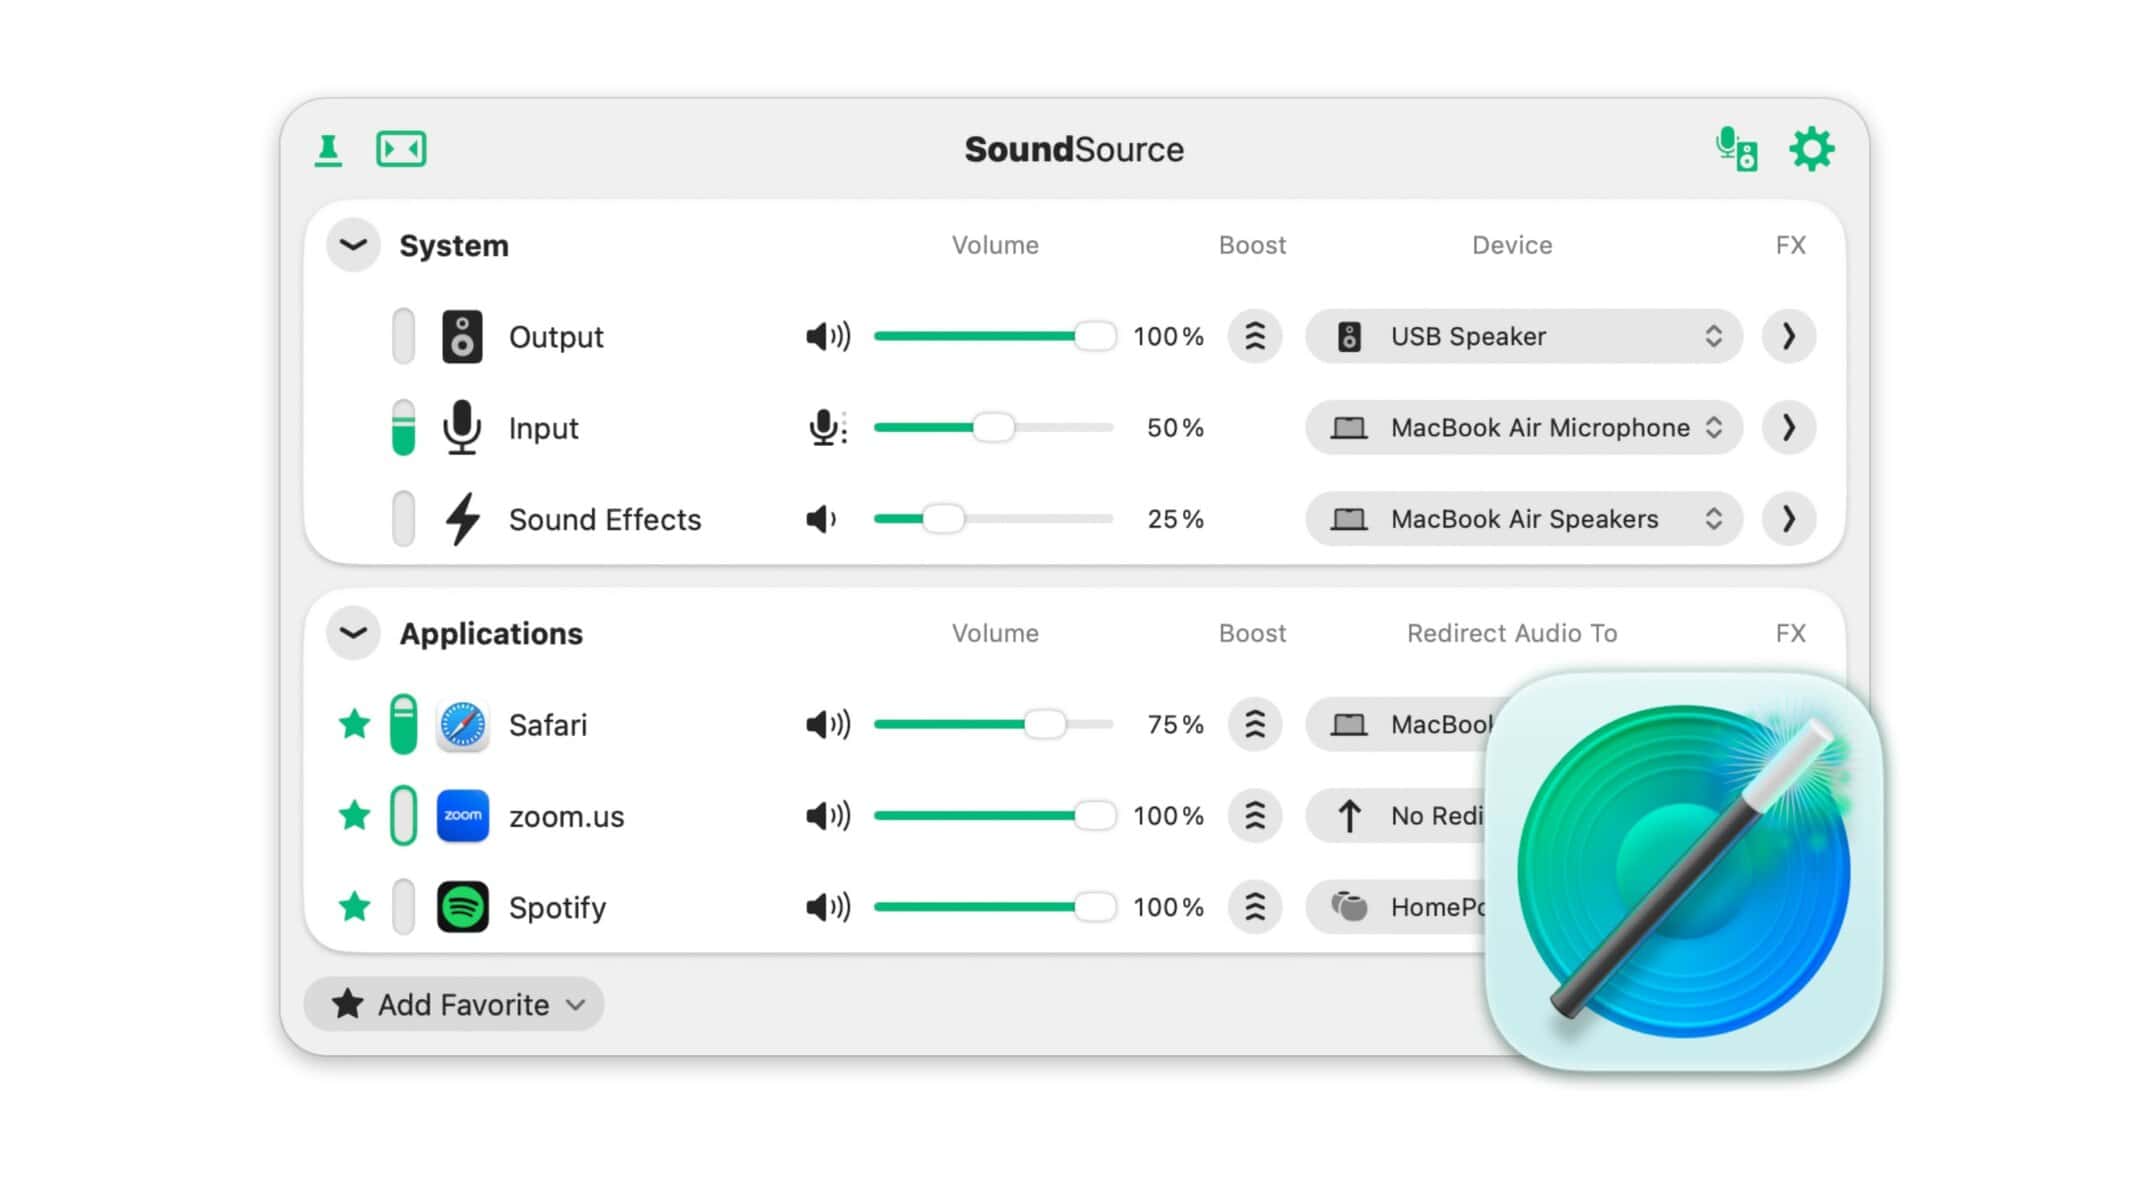
Task: Open the Output device dropdown USB Speaker
Action: pyautogui.click(x=1524, y=337)
